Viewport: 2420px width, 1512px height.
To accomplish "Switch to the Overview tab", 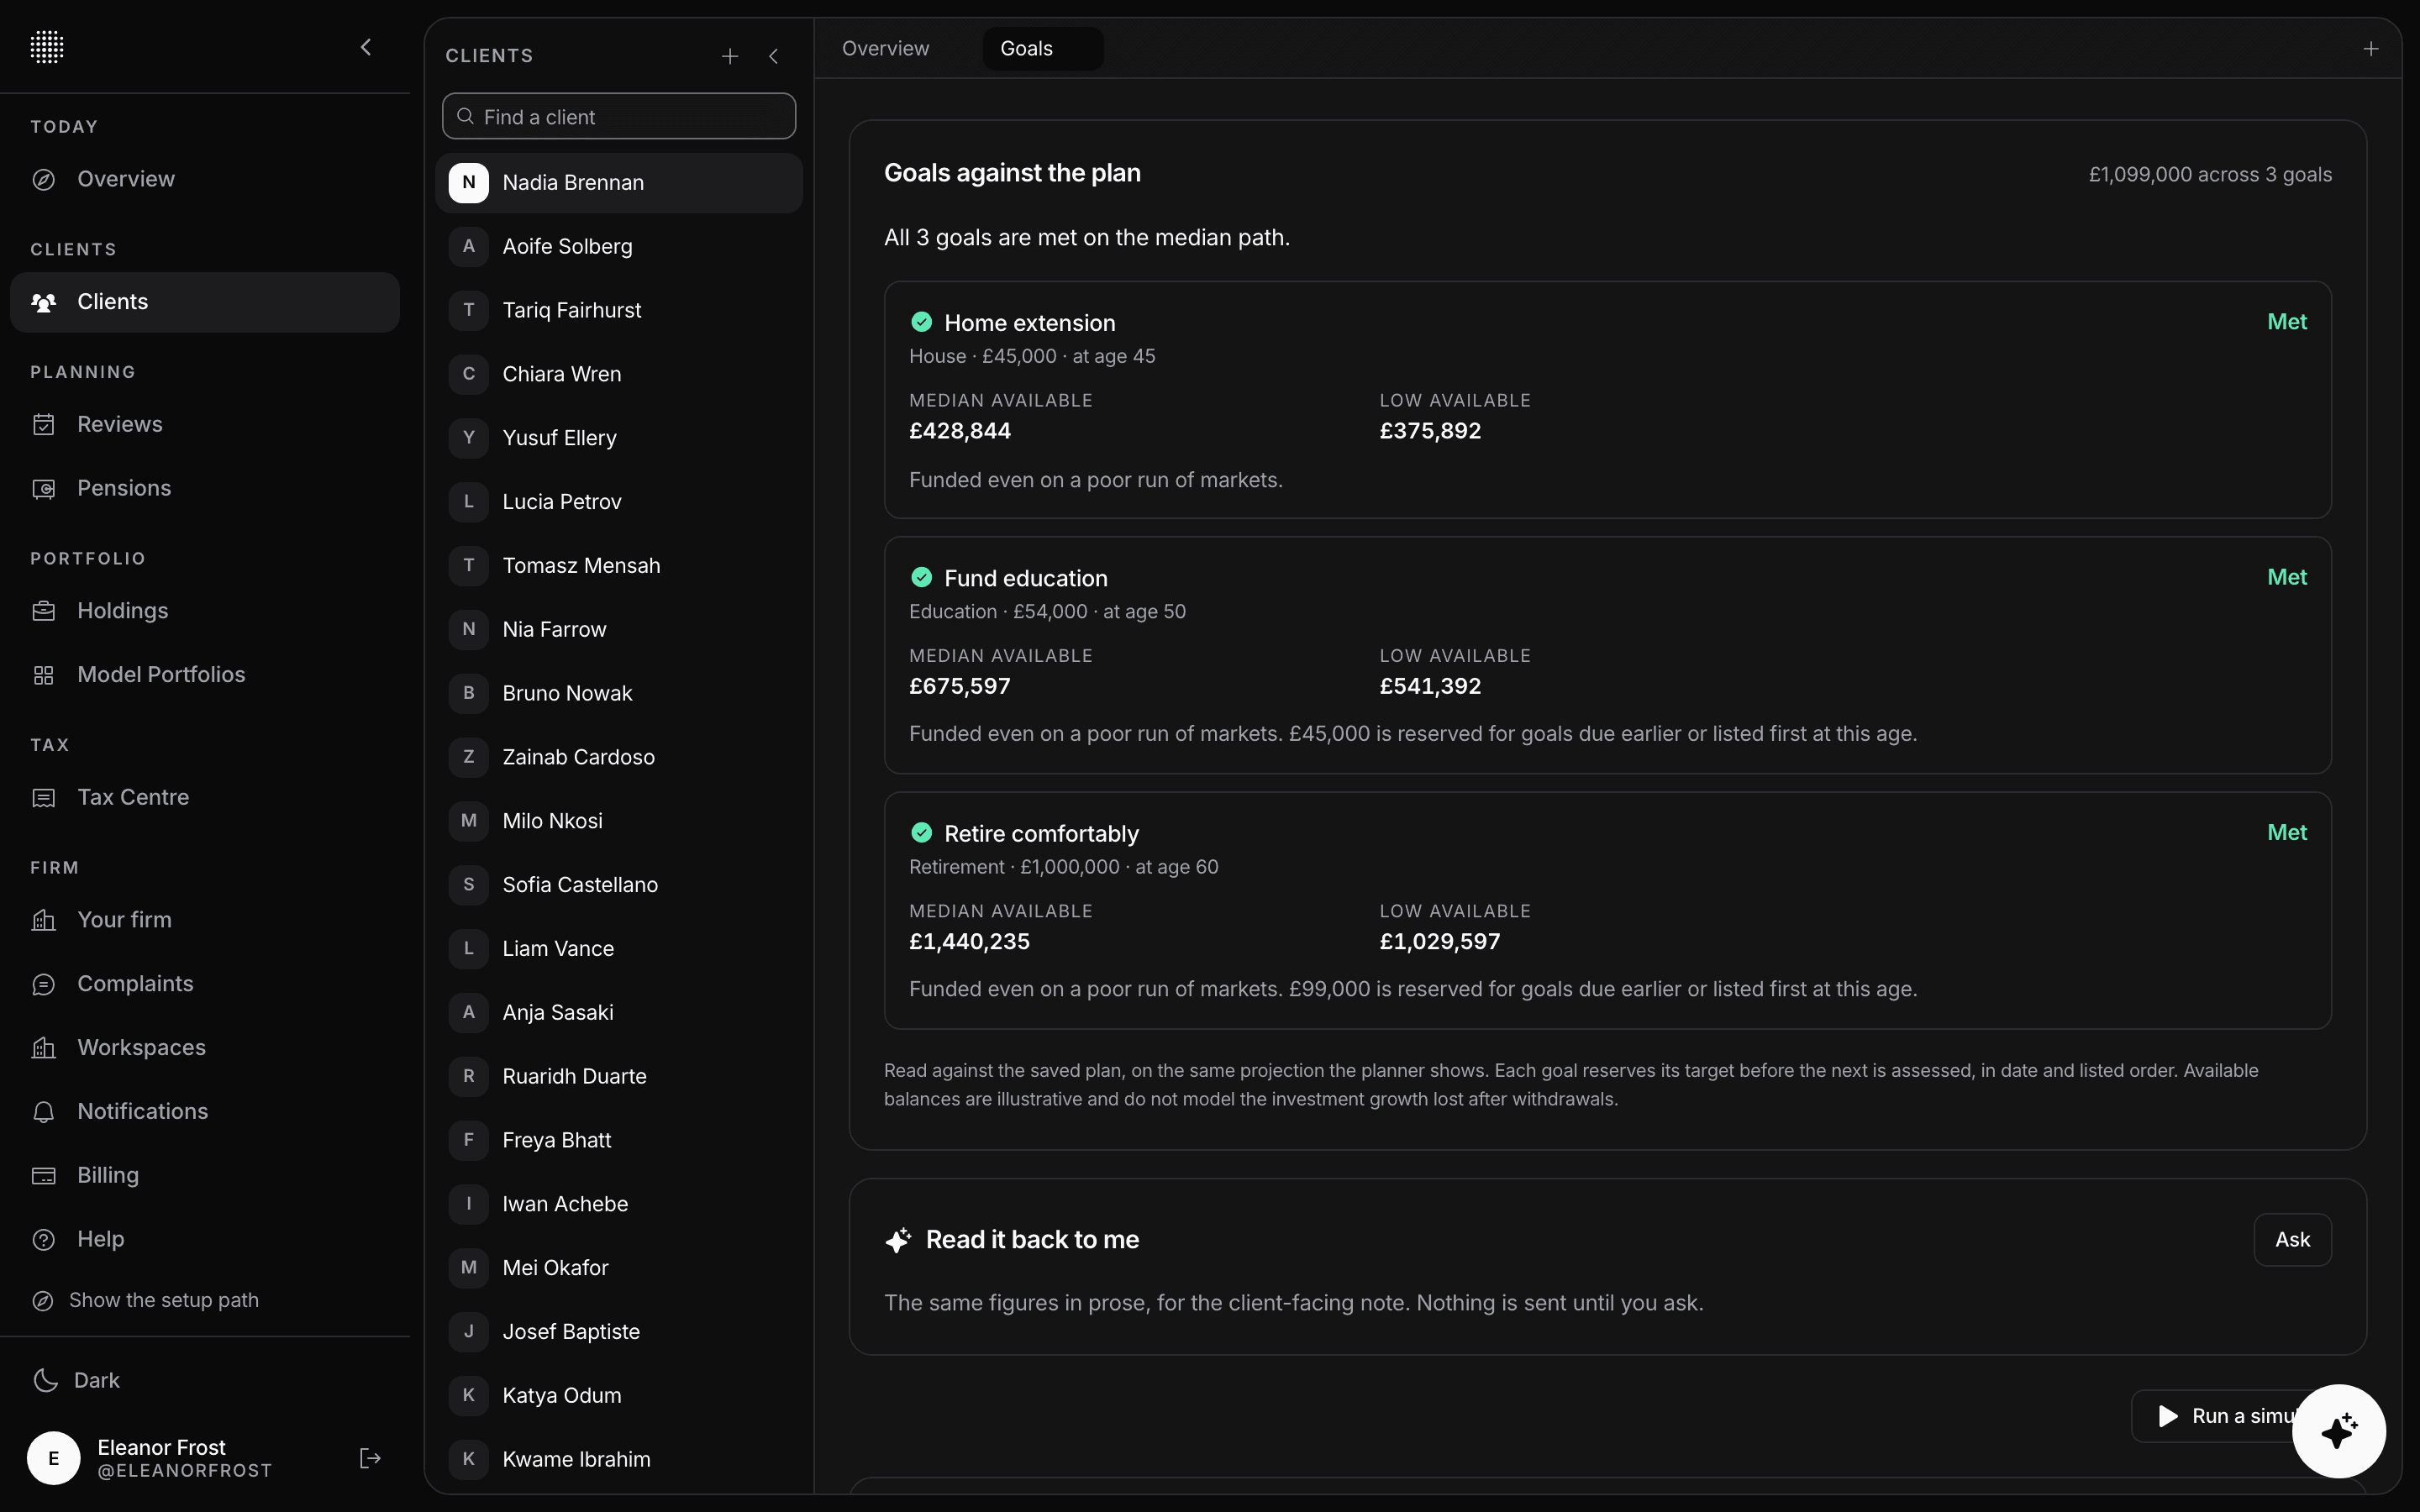I will coord(885,48).
